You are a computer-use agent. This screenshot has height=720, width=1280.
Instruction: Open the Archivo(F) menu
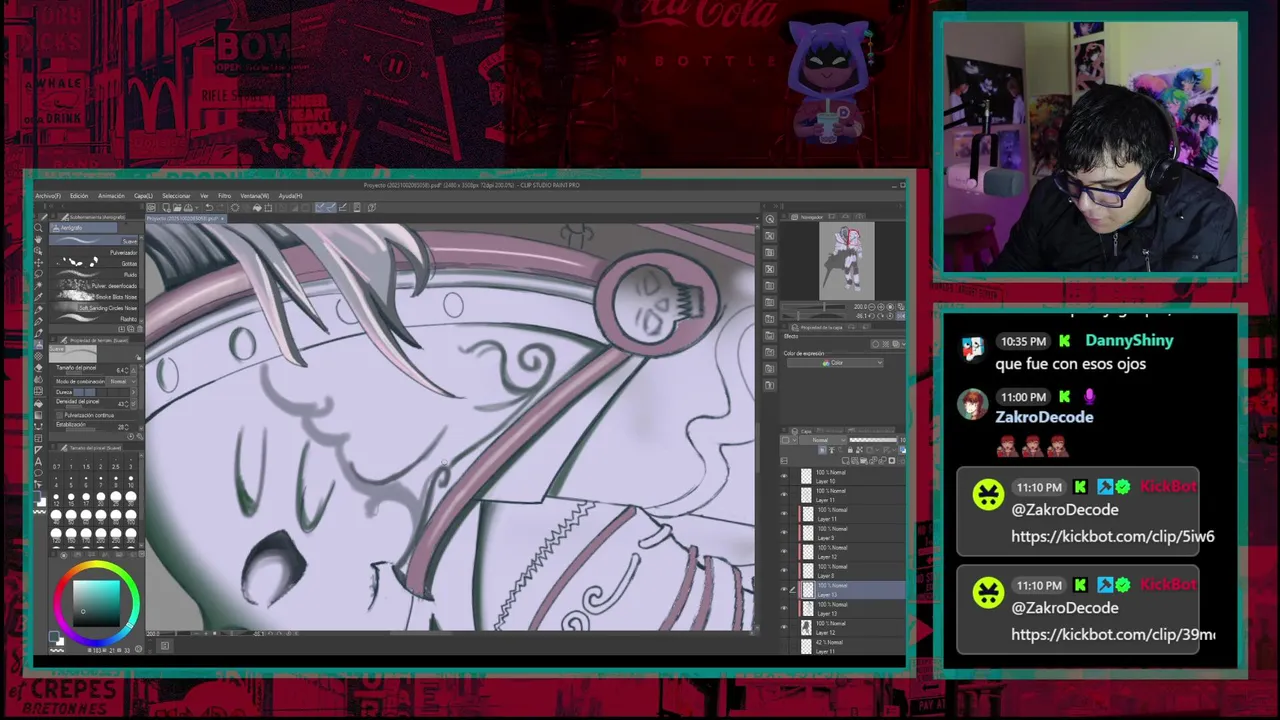(48, 196)
